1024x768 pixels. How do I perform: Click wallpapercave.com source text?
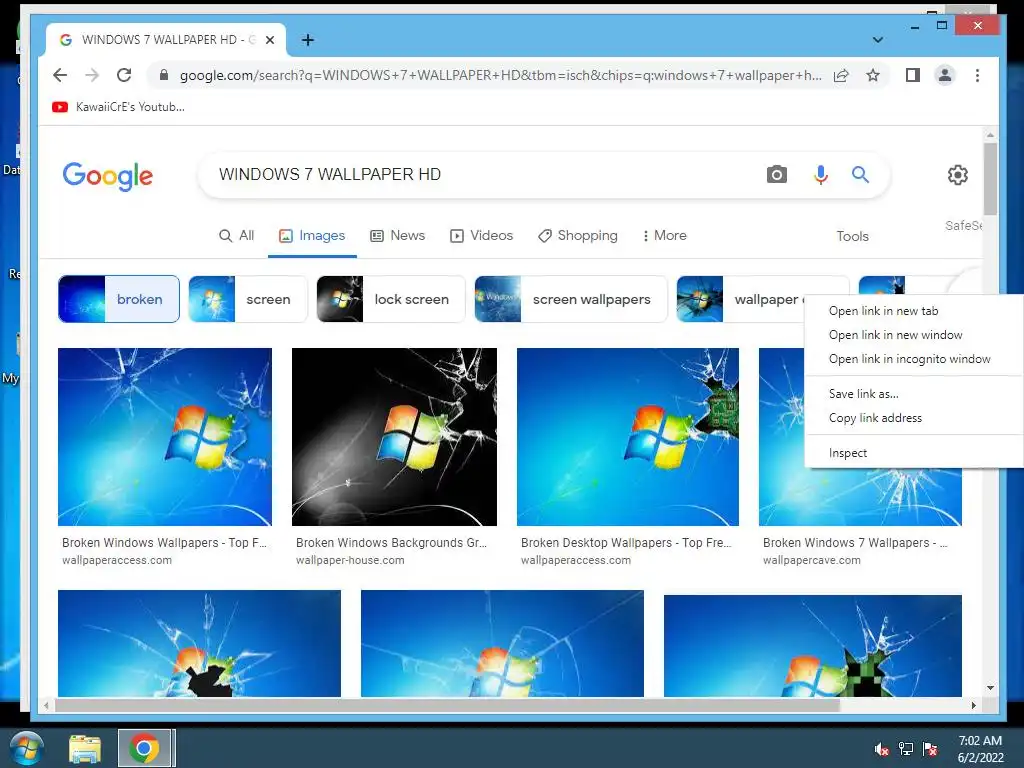(x=811, y=560)
